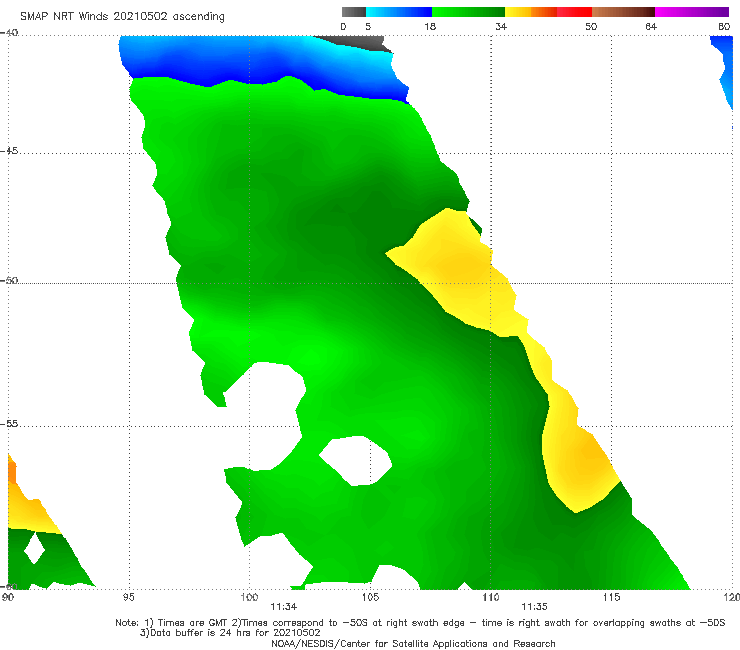This screenshot has width=740, height=650.
Task: Click the title 'SMAP NRT Winds 20210502 ascending'
Action: 122,16
